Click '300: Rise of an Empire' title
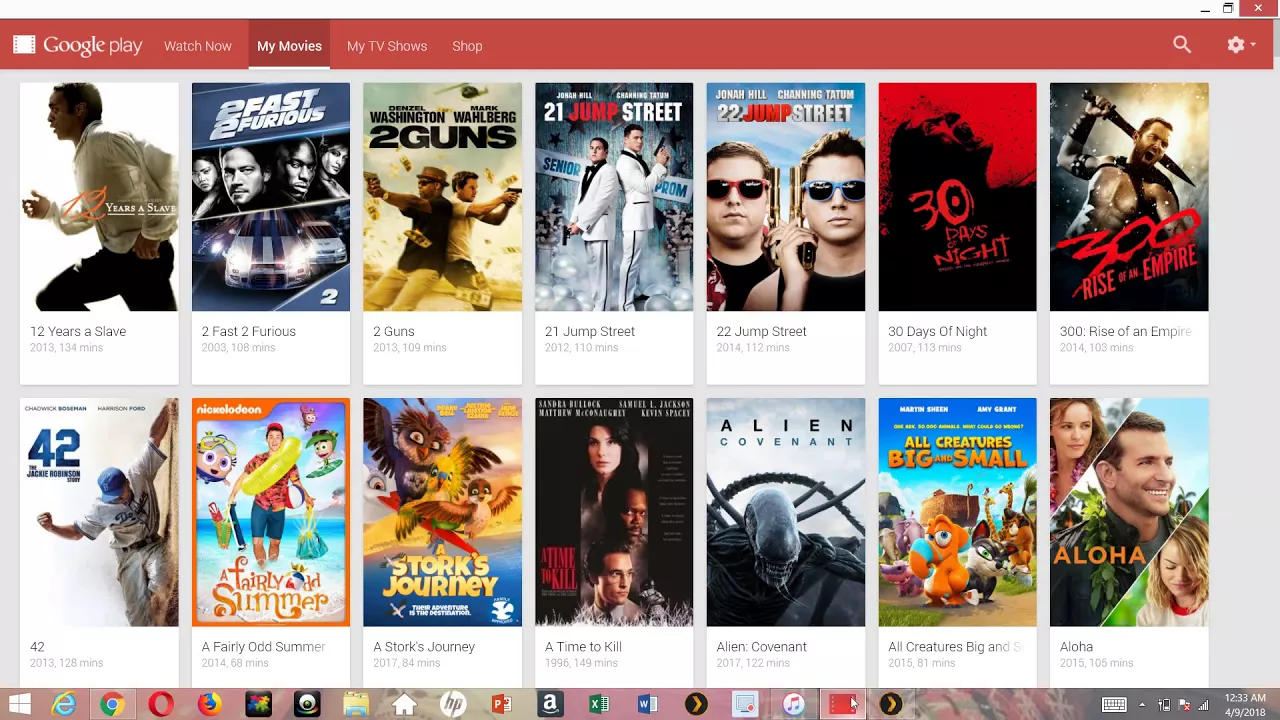1280x720 pixels. click(x=1126, y=331)
